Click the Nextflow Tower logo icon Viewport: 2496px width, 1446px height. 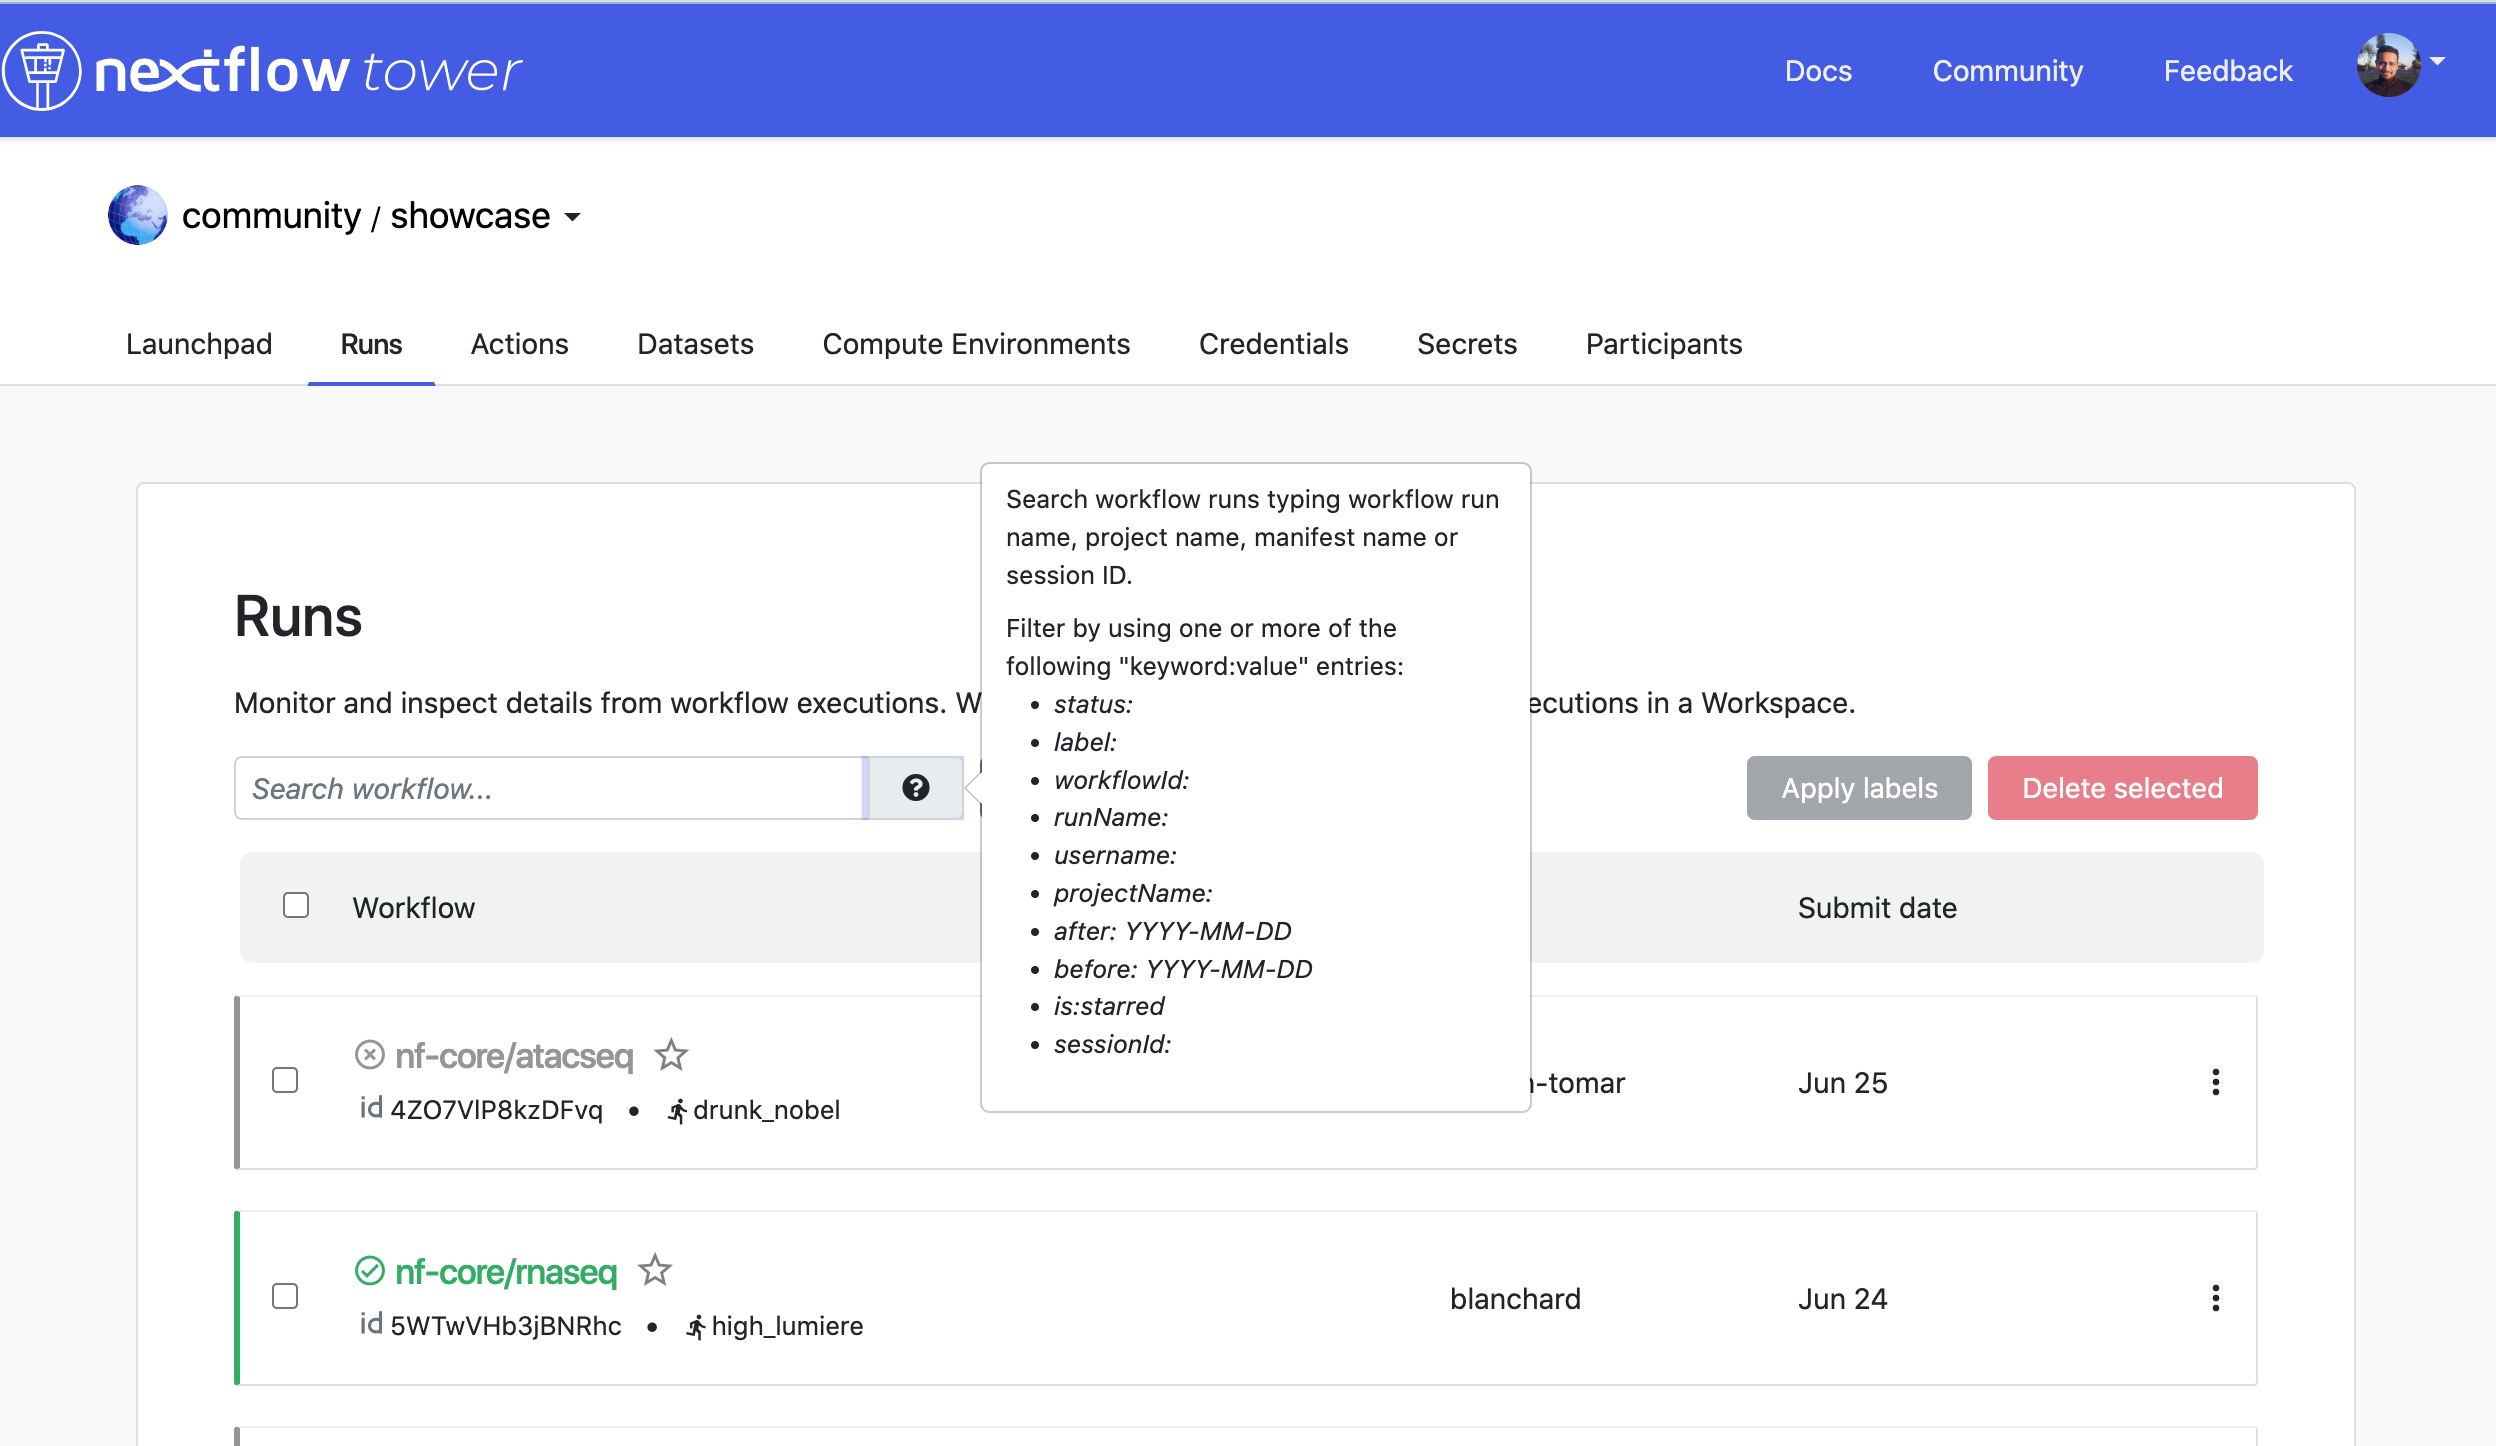tap(41, 70)
